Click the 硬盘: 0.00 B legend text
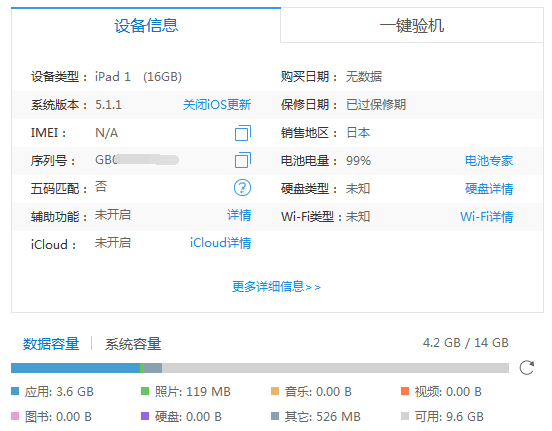 pyautogui.click(x=188, y=417)
